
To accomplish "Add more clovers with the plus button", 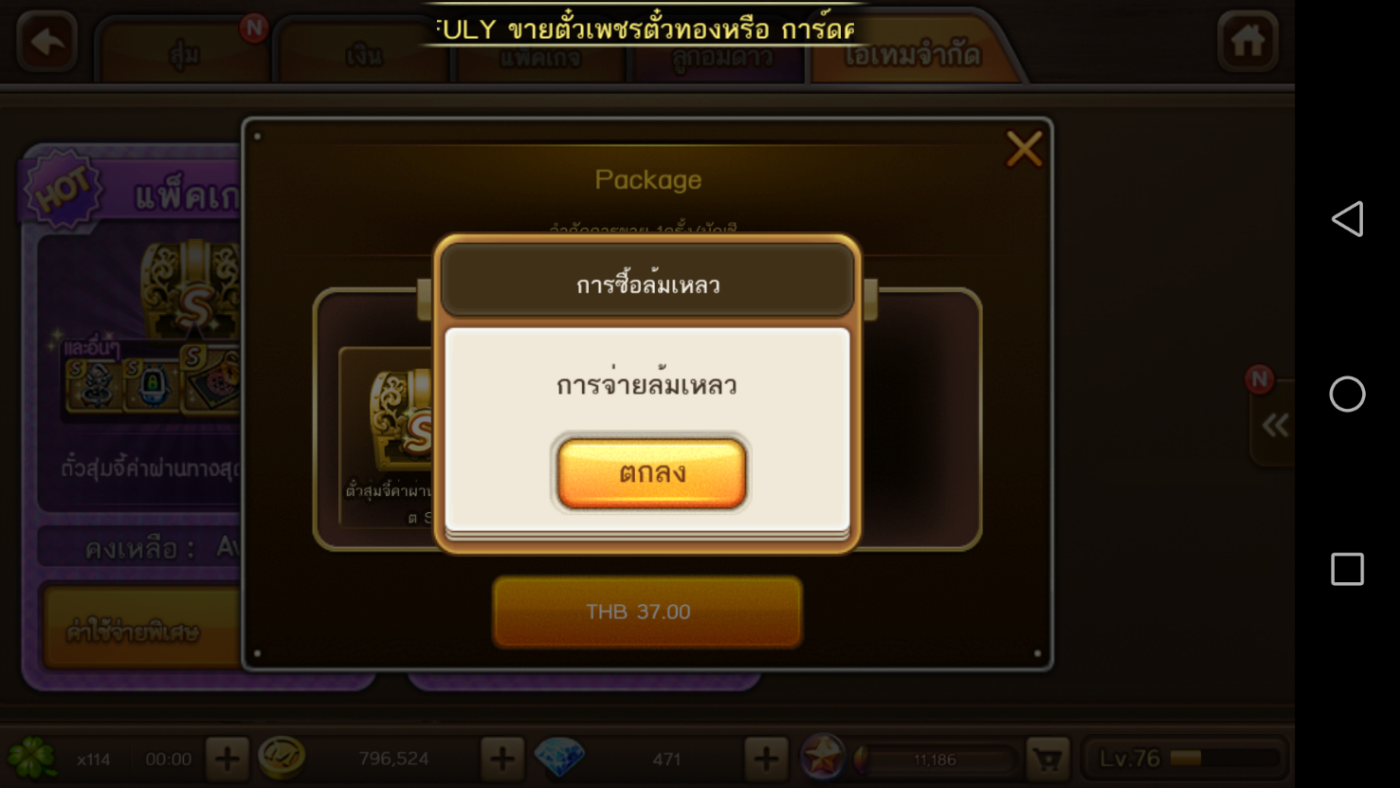I will pyautogui.click(x=227, y=759).
